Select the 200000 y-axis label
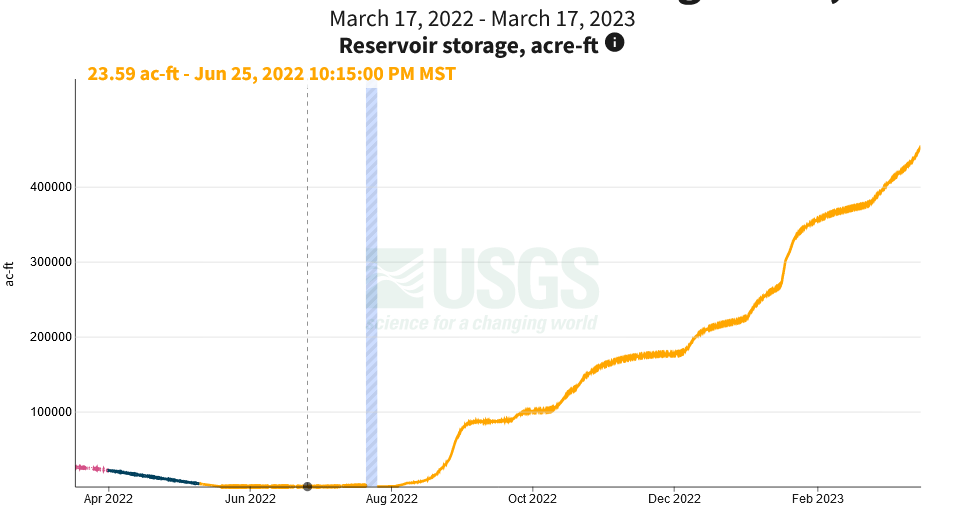This screenshot has height=518, width=964. coord(45,337)
